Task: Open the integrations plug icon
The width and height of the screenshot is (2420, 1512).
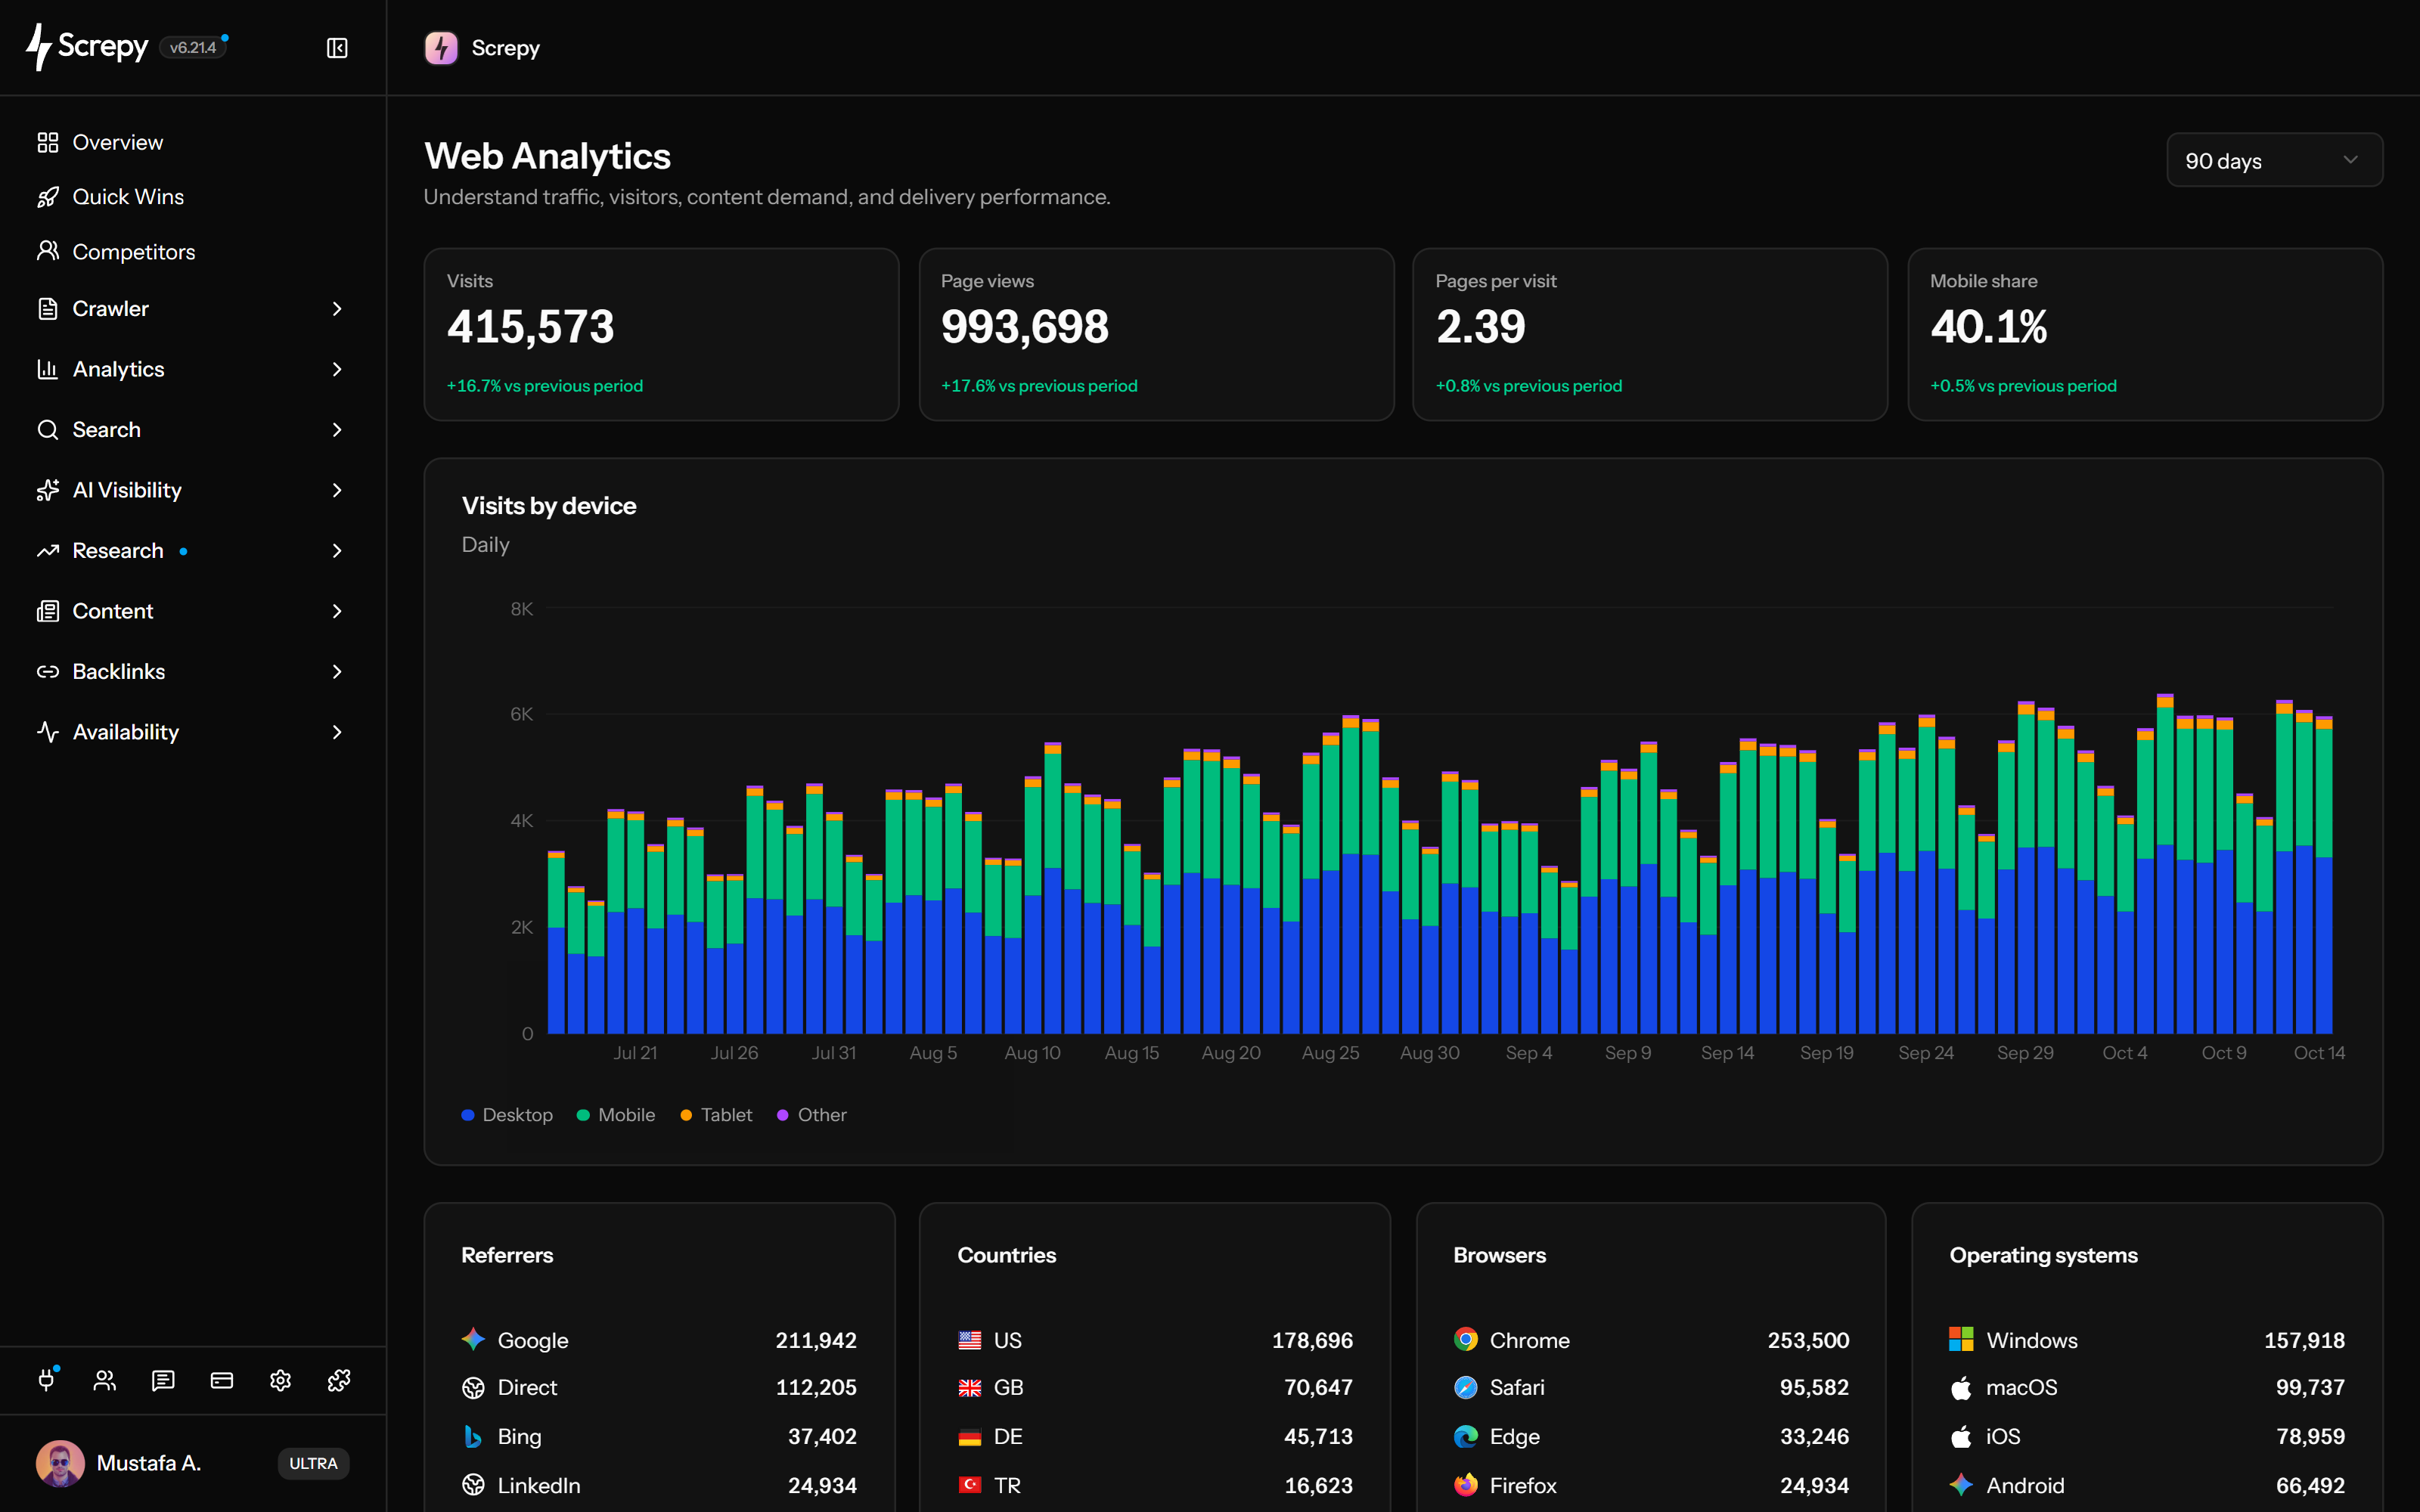Action: point(47,1380)
